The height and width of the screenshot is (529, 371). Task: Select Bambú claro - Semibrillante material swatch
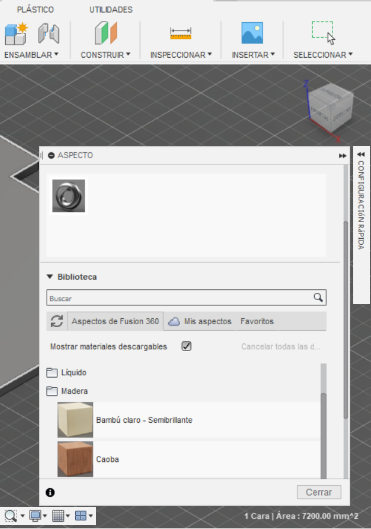coord(75,420)
